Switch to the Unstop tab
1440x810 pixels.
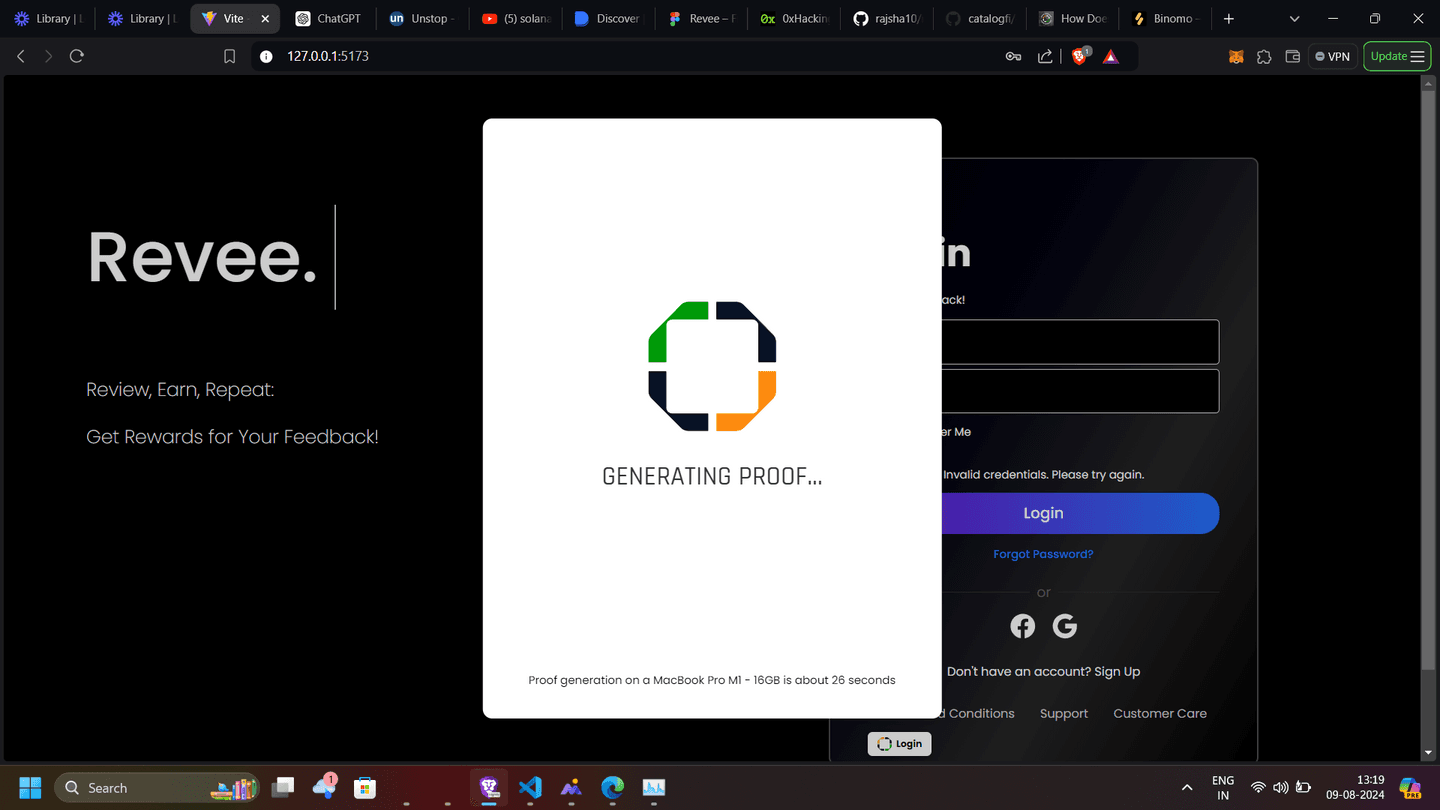422,19
